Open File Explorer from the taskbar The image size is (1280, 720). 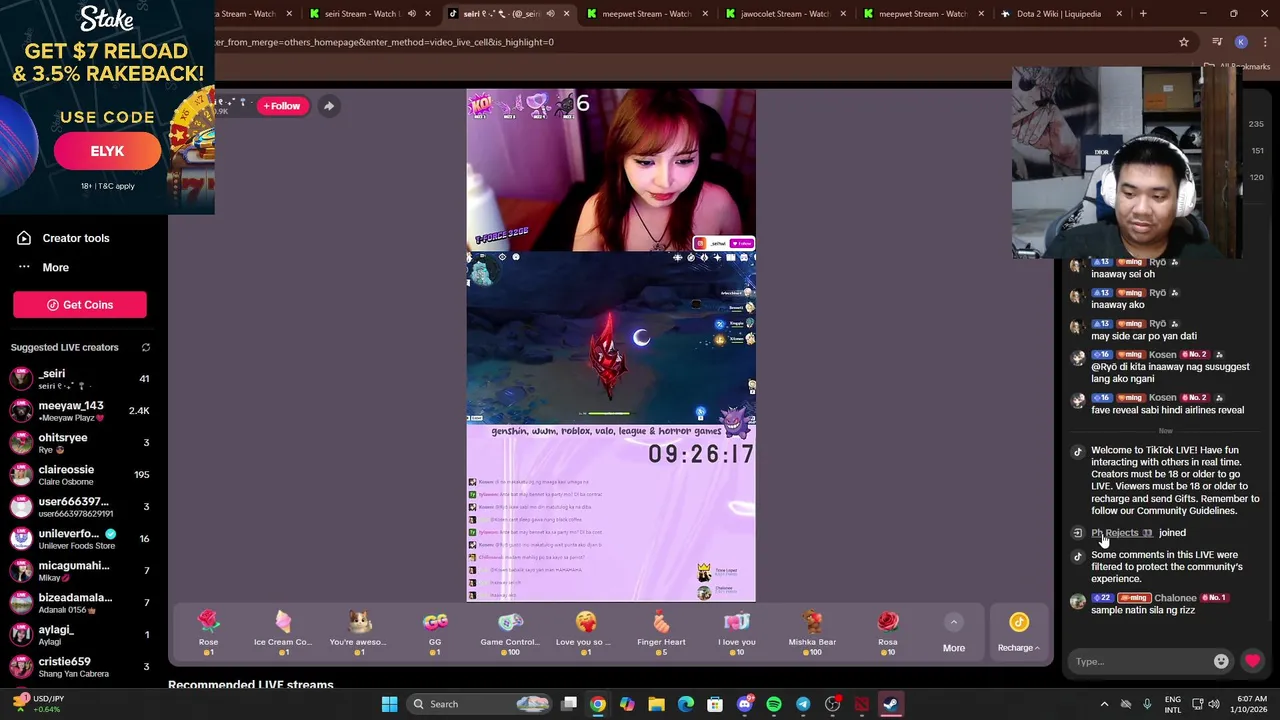(656, 704)
